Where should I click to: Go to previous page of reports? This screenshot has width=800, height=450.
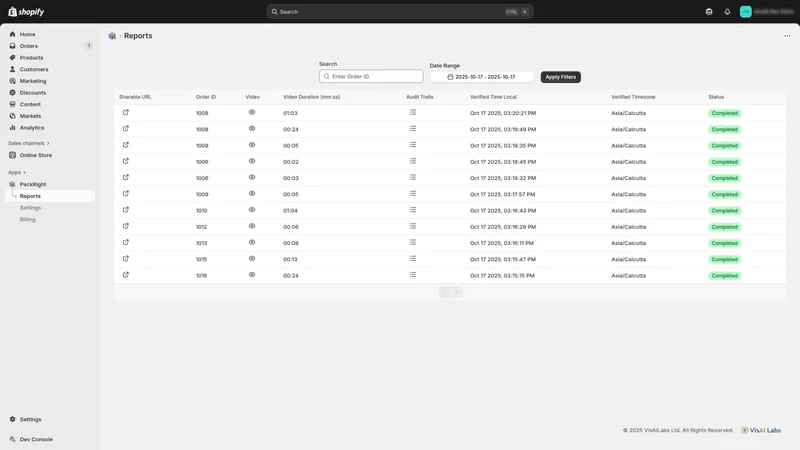coord(445,292)
